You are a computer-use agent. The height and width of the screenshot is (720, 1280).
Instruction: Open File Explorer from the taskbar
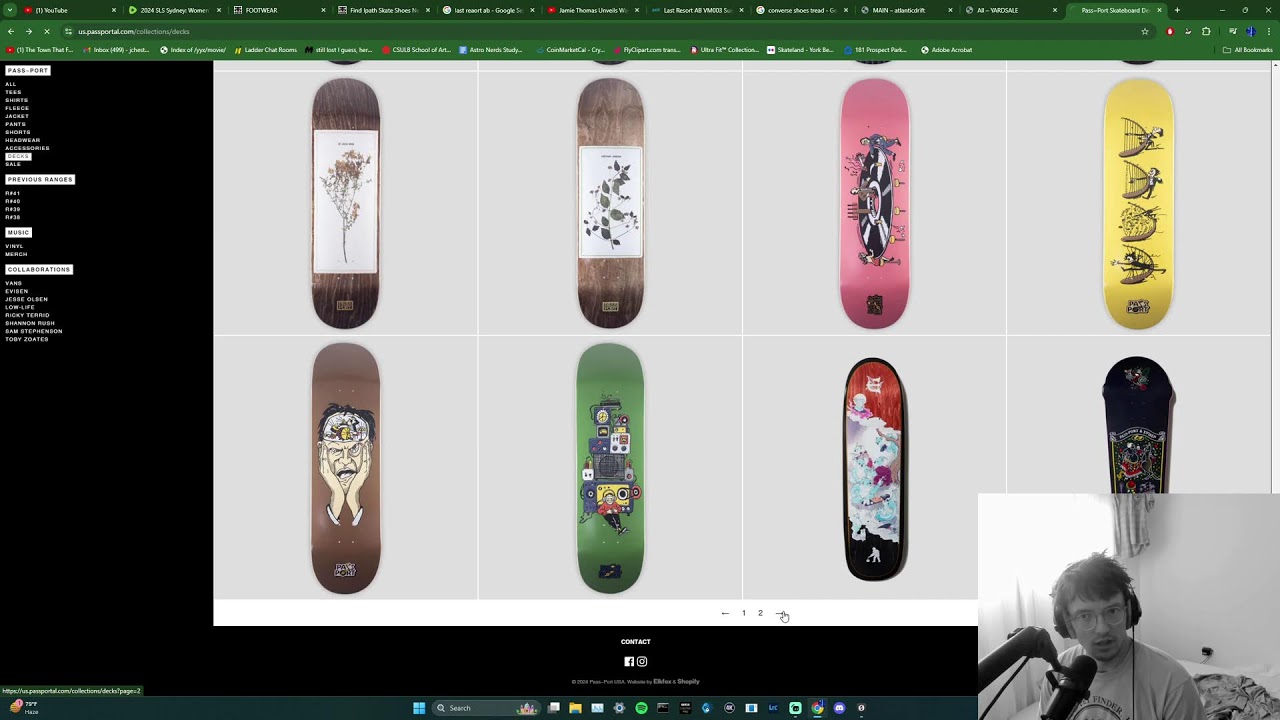tap(575, 708)
